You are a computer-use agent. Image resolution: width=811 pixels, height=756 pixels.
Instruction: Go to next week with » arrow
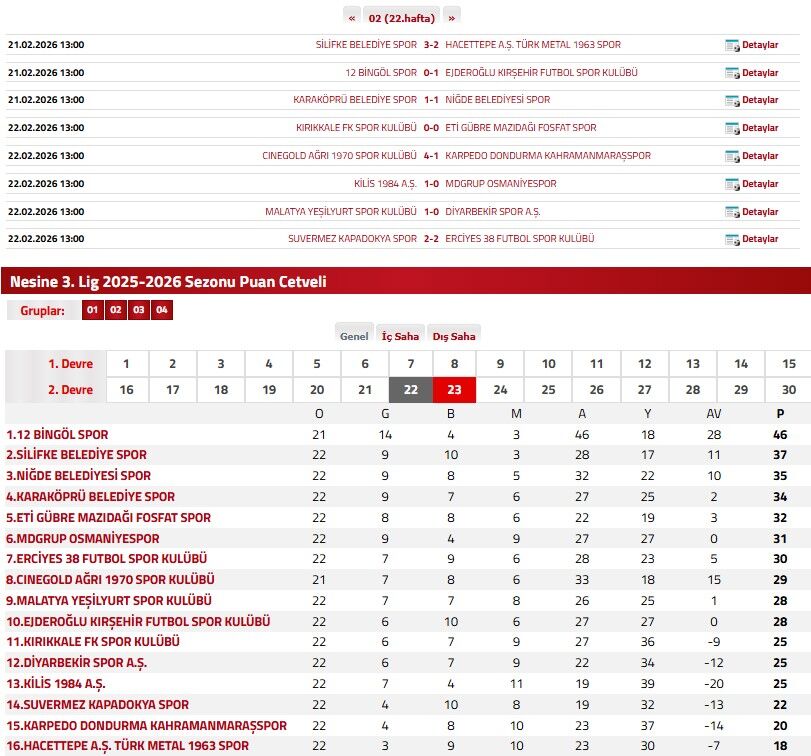(x=452, y=18)
